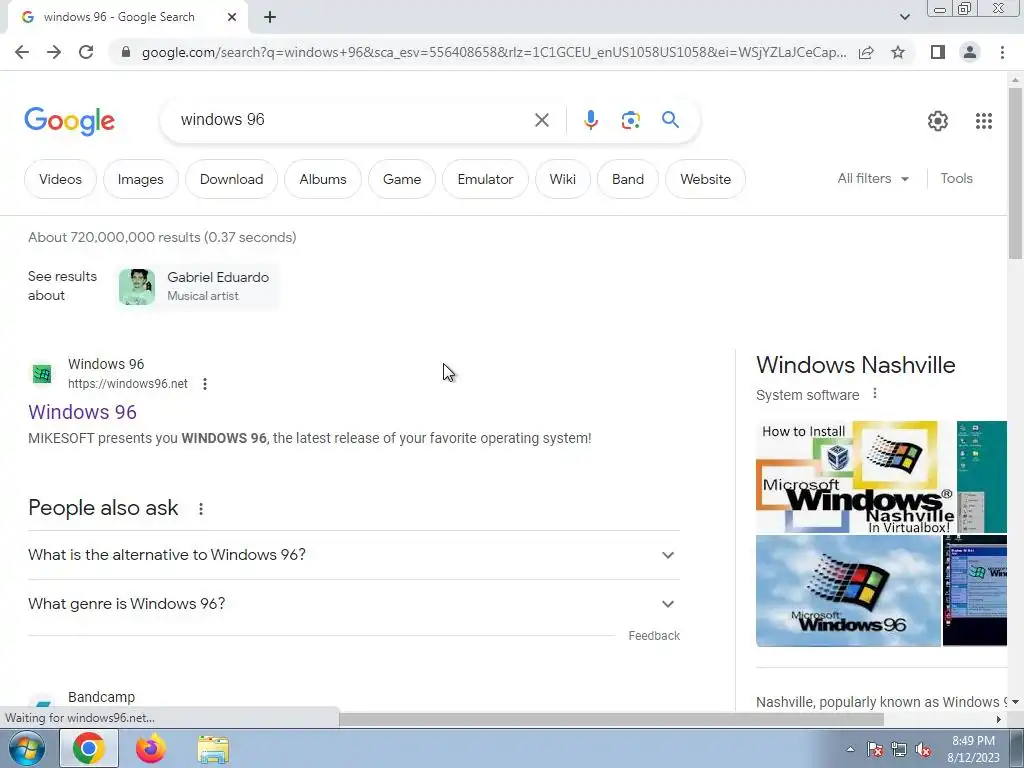Open the All filters dropdown

pyautogui.click(x=873, y=178)
